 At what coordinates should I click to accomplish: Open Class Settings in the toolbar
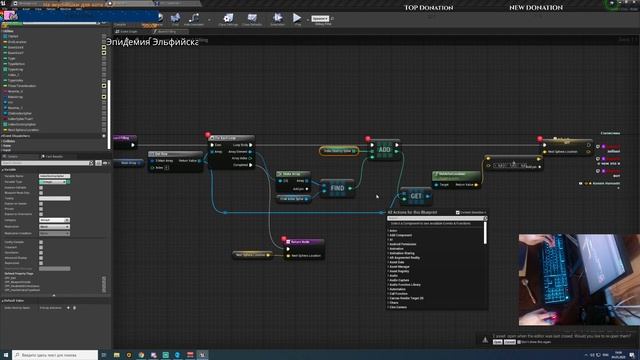[x=228, y=18]
